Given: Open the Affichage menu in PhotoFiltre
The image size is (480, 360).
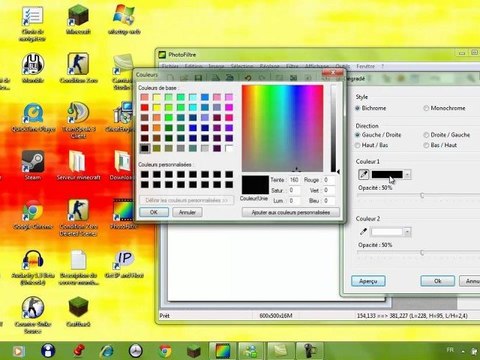Looking at the screenshot, I should [x=317, y=66].
